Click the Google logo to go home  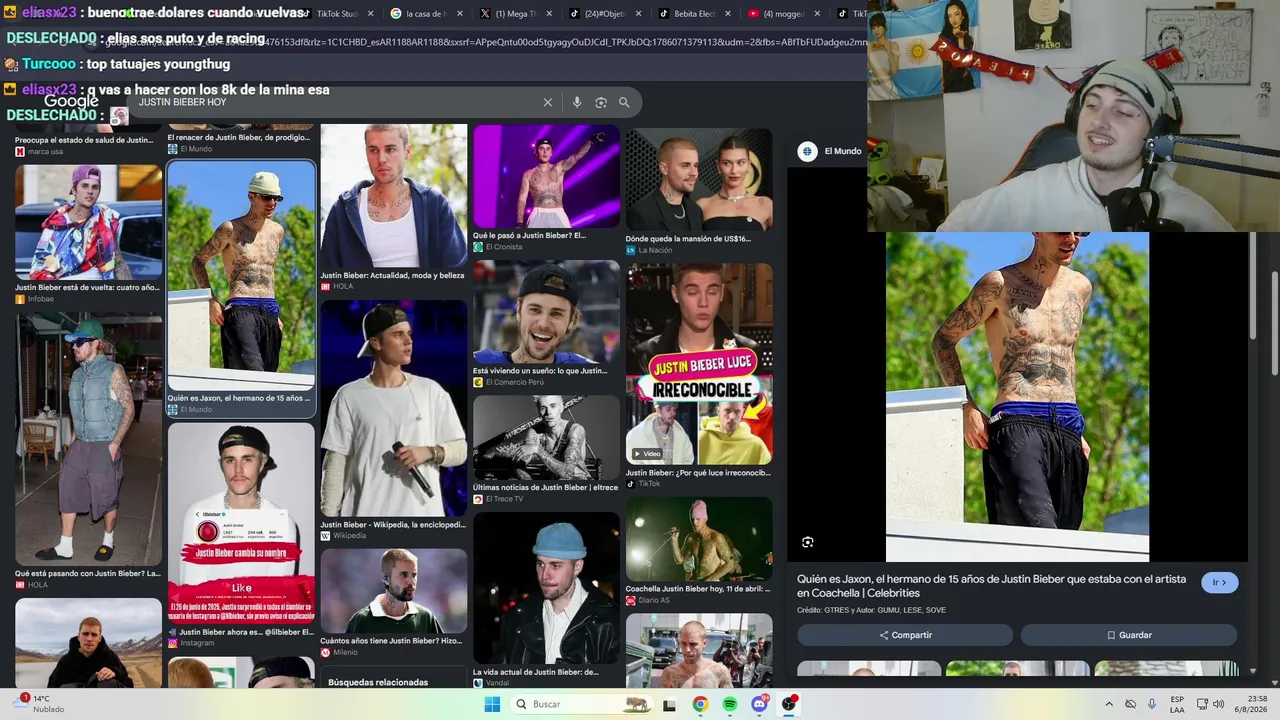pos(71,101)
